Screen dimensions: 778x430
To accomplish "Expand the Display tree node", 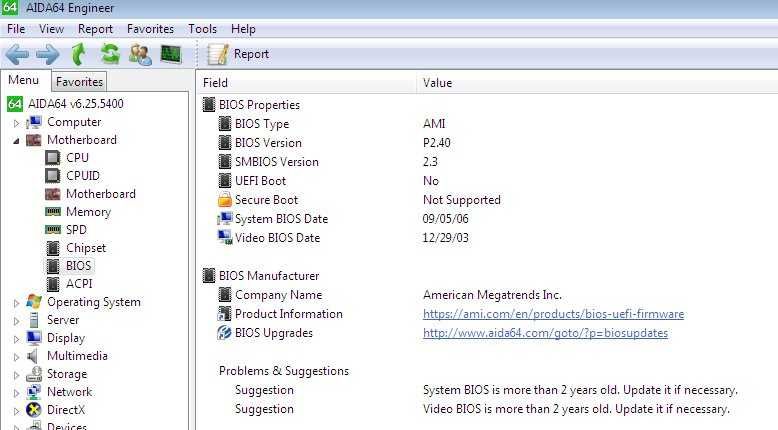I will [x=16, y=339].
